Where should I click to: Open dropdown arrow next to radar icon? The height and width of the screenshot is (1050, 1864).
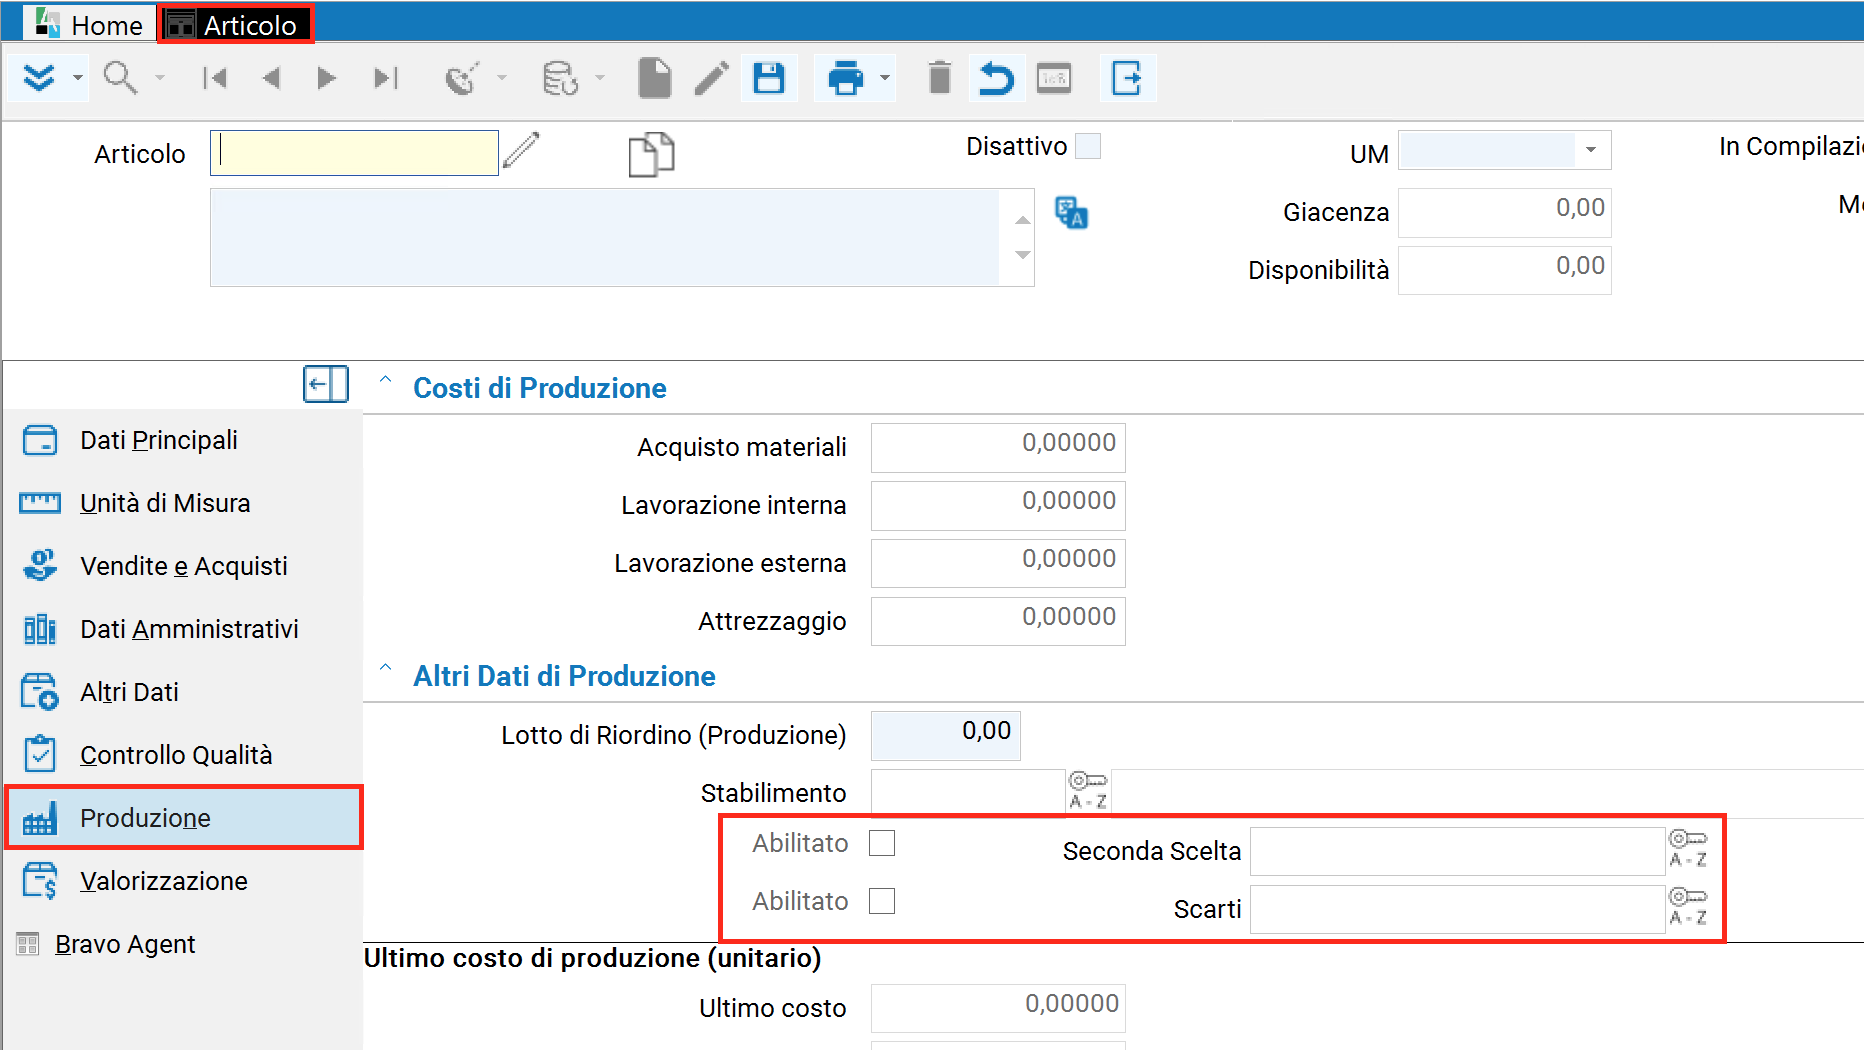502,78
